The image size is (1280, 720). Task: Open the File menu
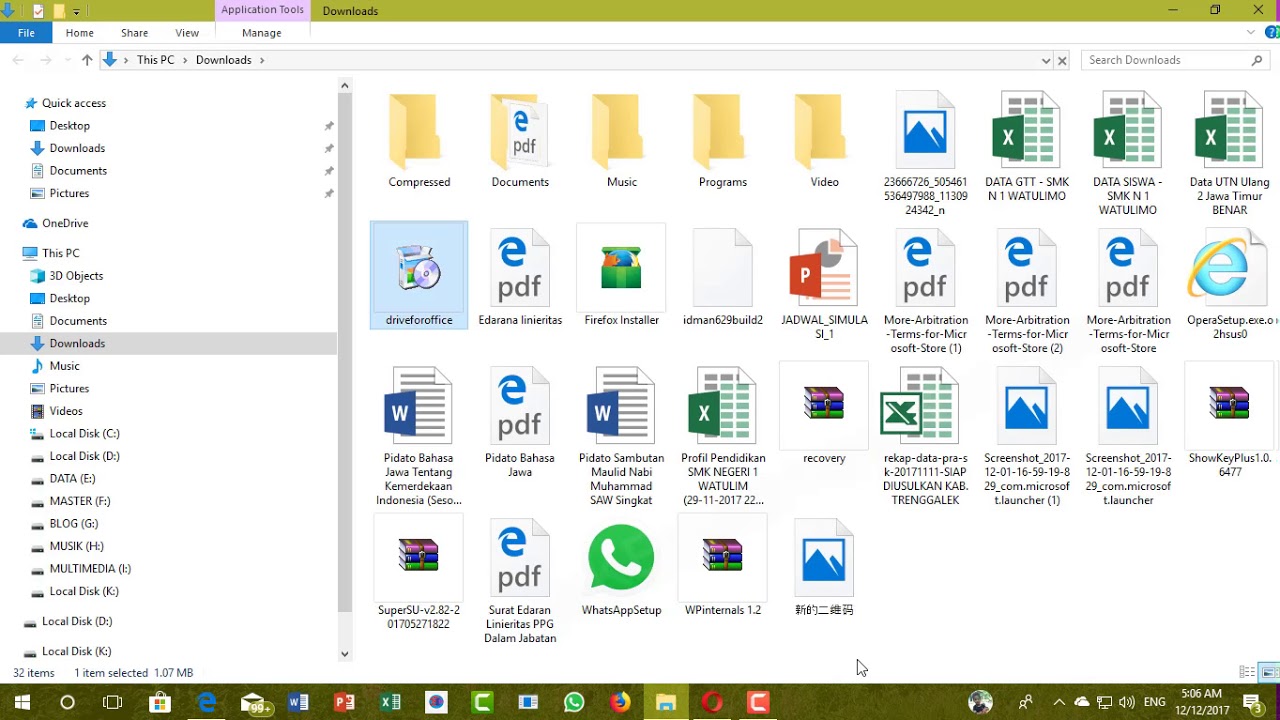[27, 33]
